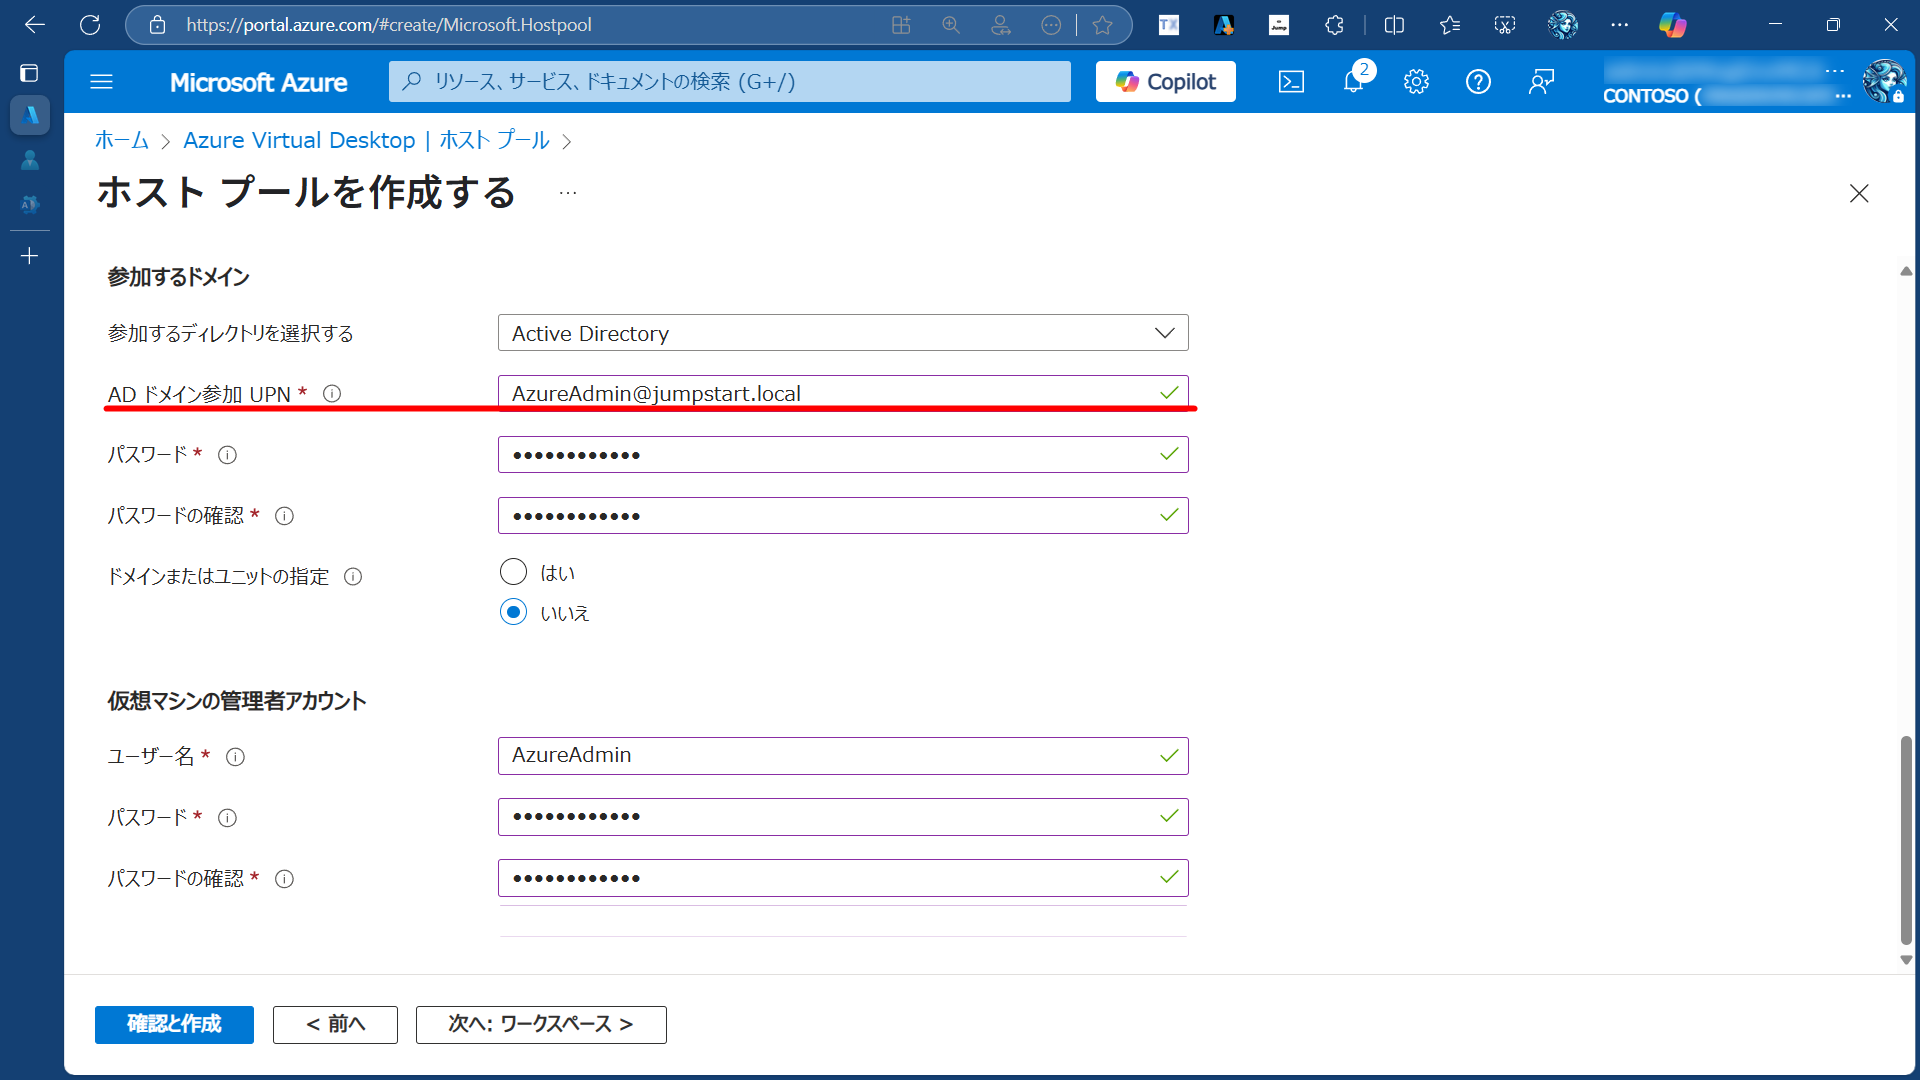Open the Help question mark icon
This screenshot has width=1920, height=1080.
(1479, 82)
